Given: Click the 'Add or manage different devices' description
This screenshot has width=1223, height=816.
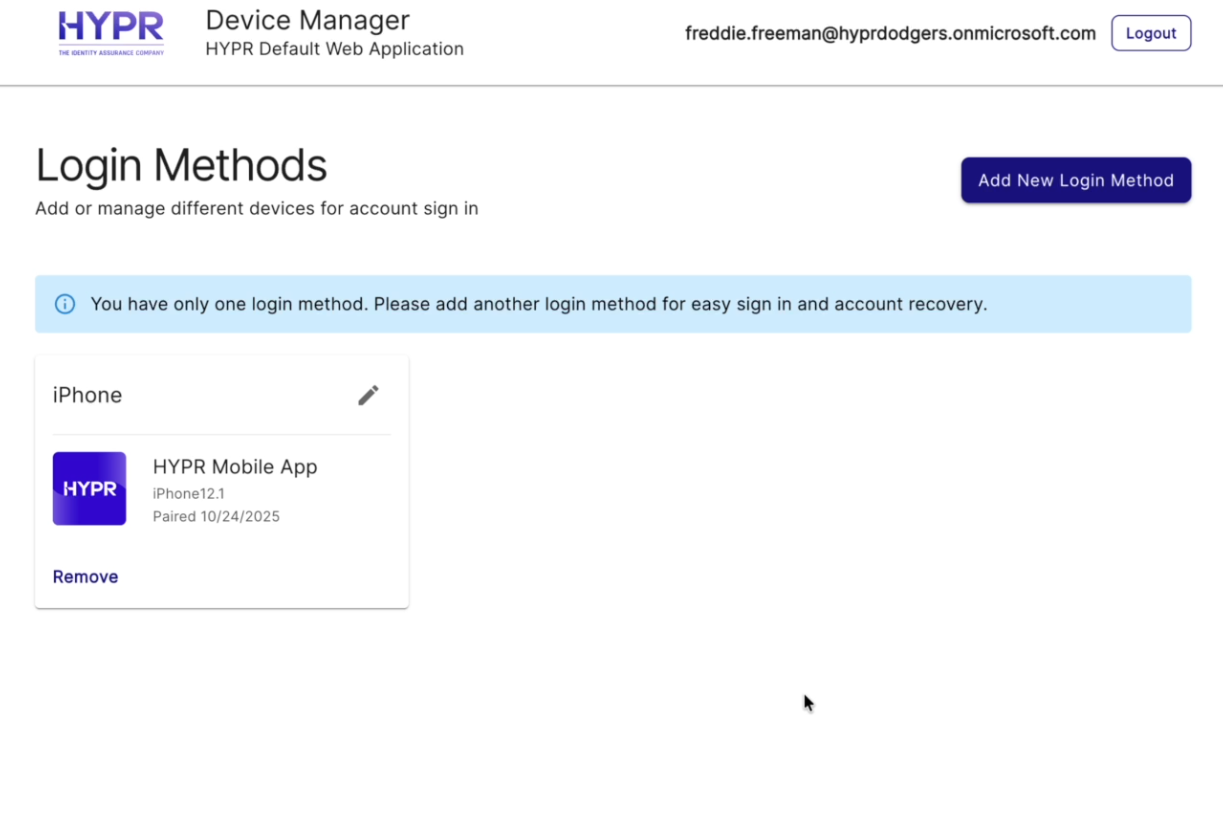Looking at the screenshot, I should click(256, 209).
